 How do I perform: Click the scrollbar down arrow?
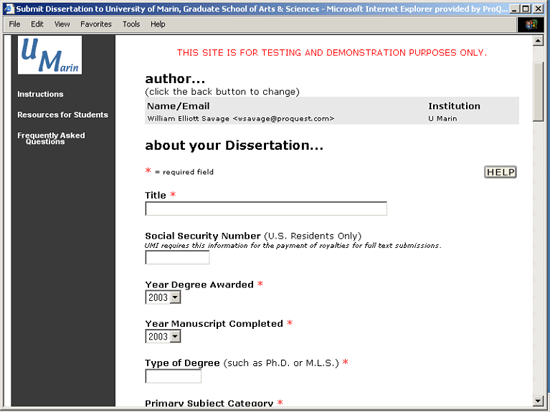point(538,401)
